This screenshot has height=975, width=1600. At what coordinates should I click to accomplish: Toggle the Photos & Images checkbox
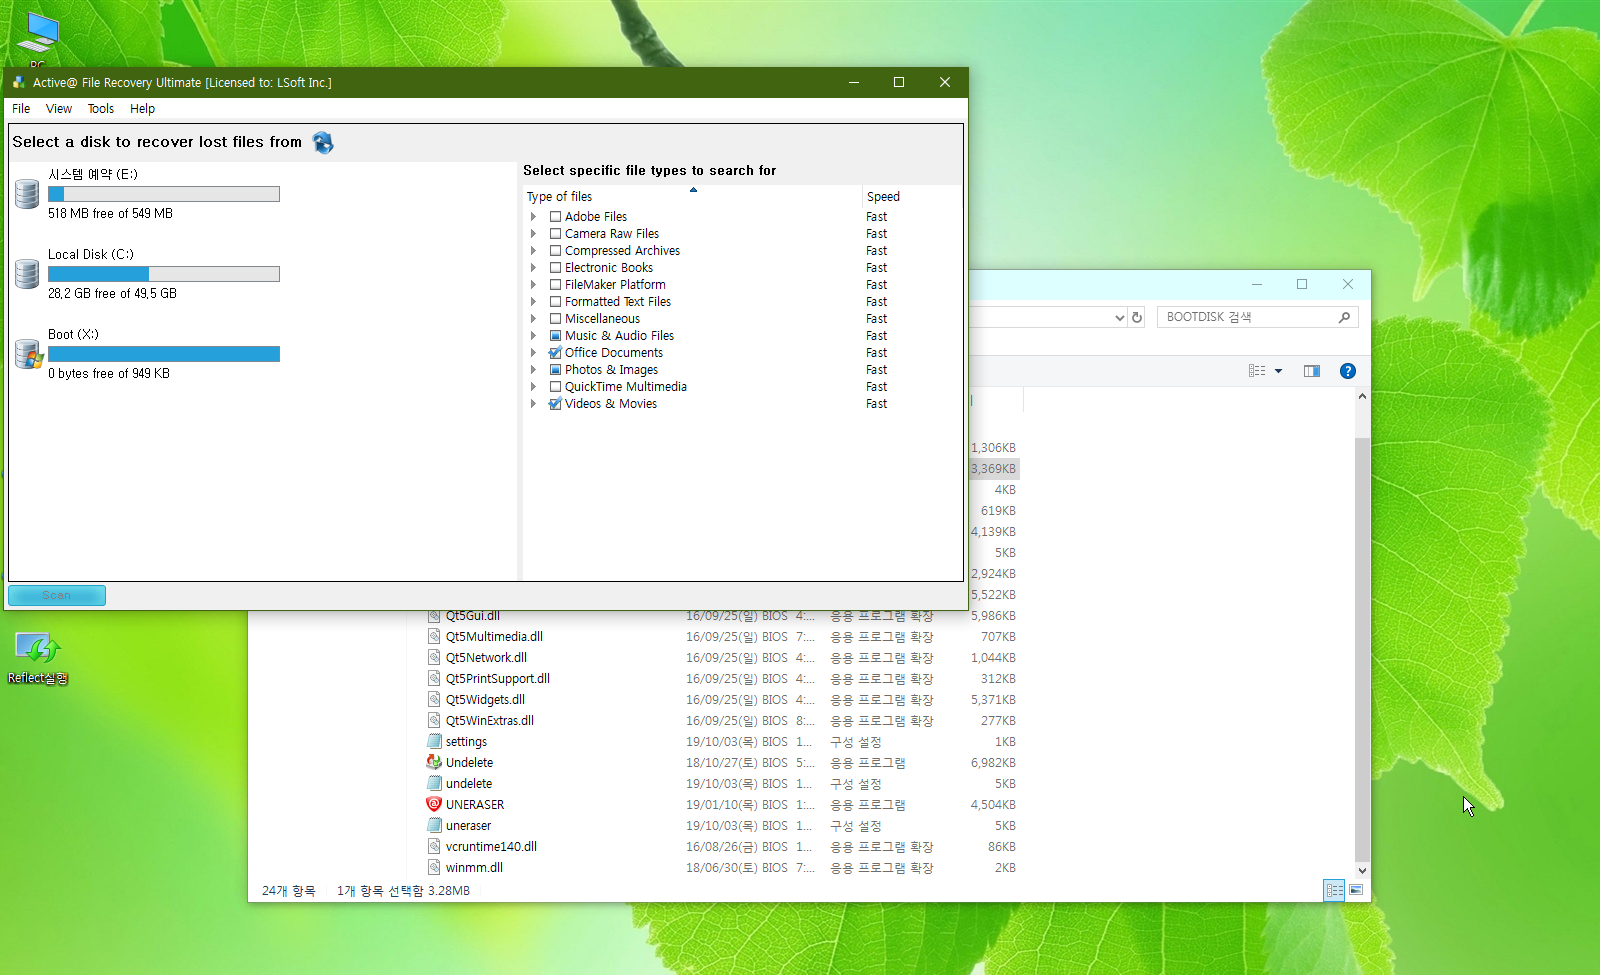(555, 369)
